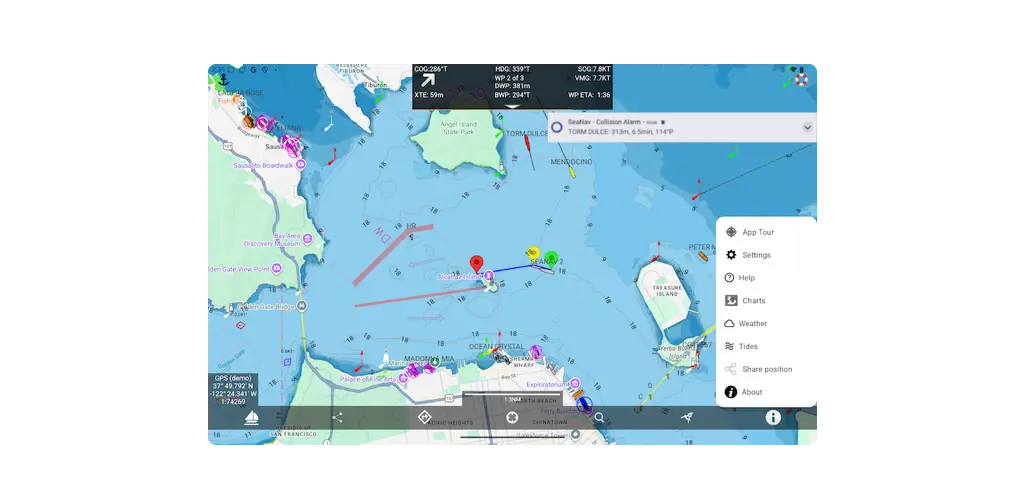Collapse the navigation data panel arrow
Image resolution: width=1024 pixels, height=500 pixels.
(513, 106)
